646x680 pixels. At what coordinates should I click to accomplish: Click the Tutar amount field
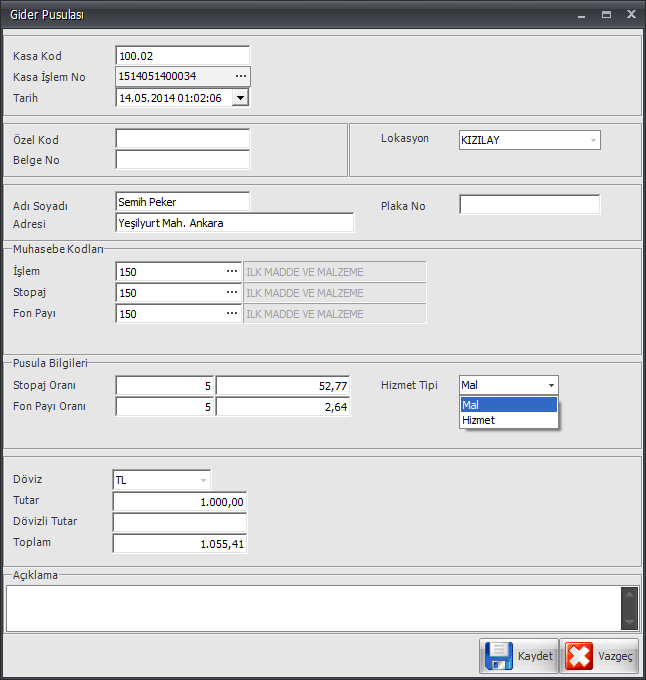180,502
